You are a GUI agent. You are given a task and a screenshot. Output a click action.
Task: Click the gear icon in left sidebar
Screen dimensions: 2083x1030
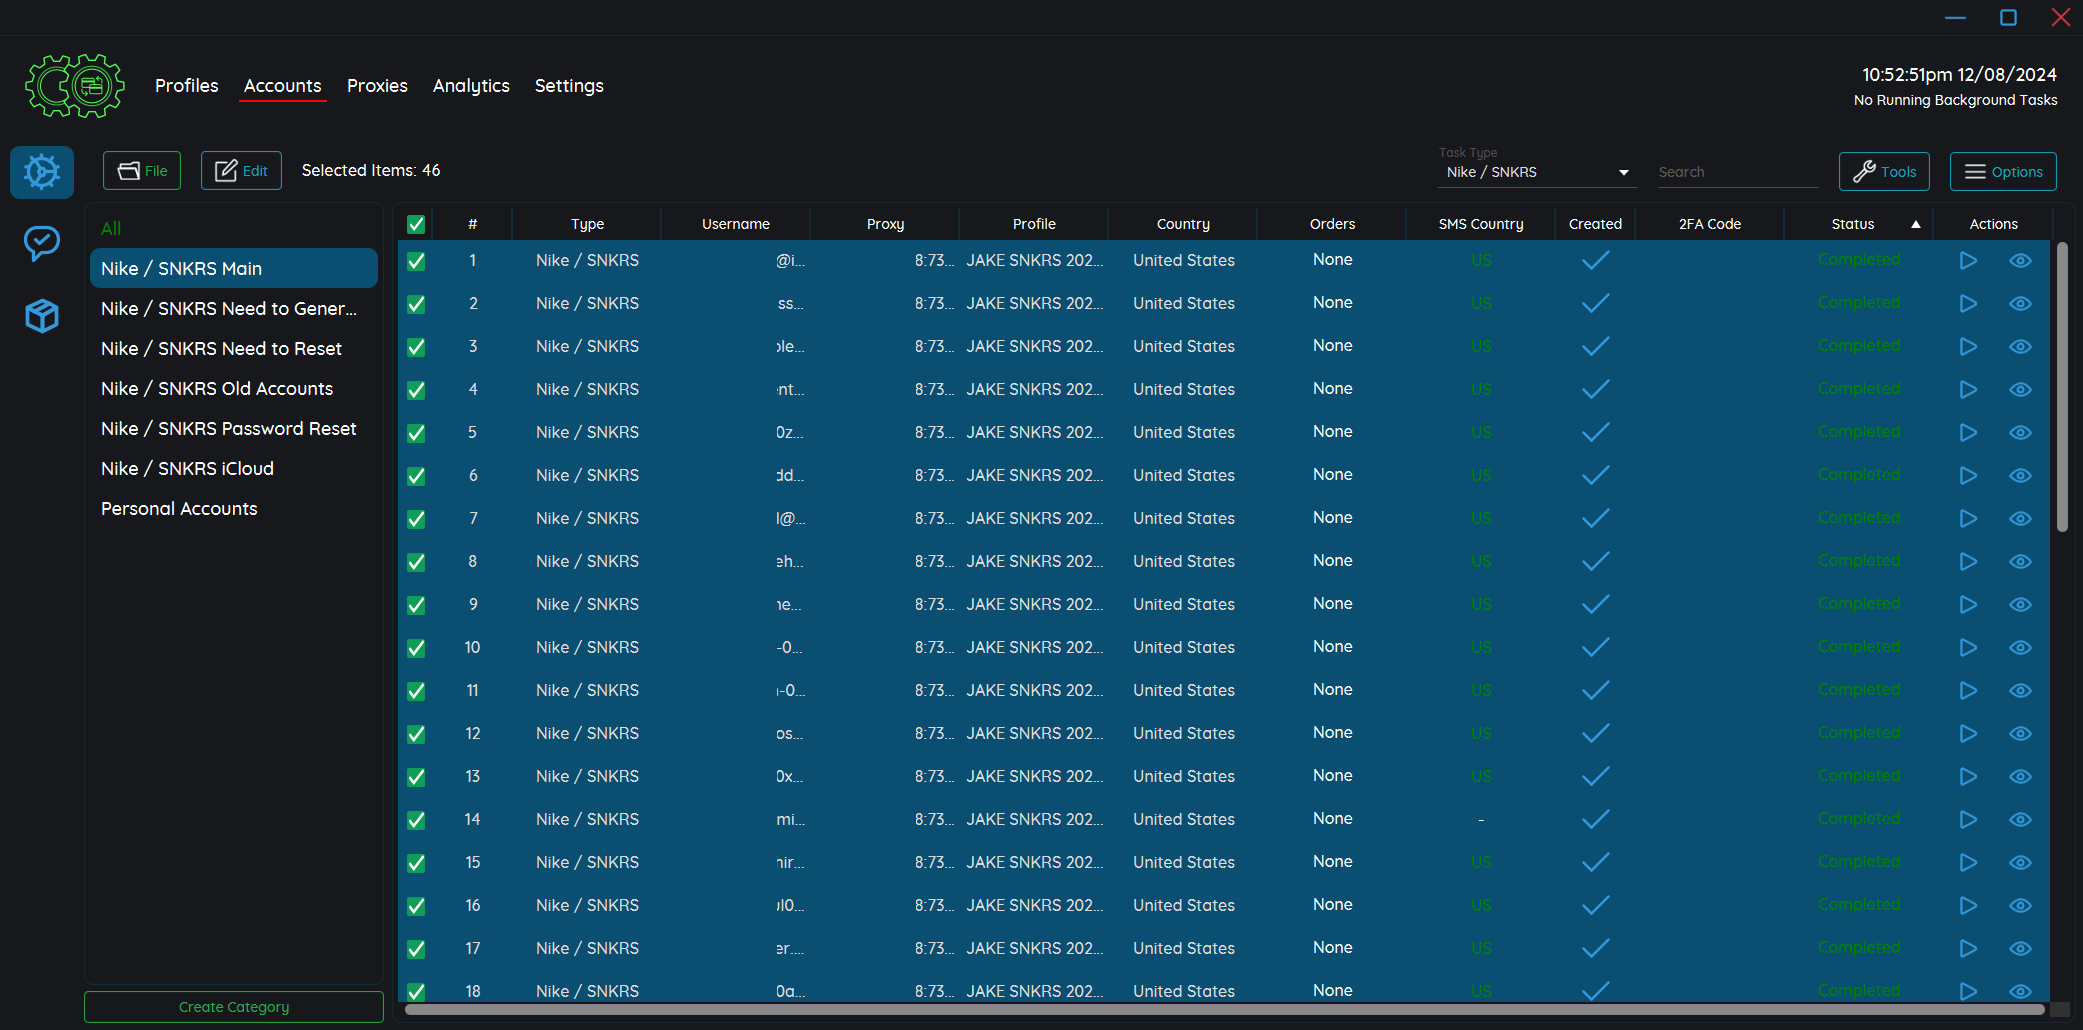point(42,172)
